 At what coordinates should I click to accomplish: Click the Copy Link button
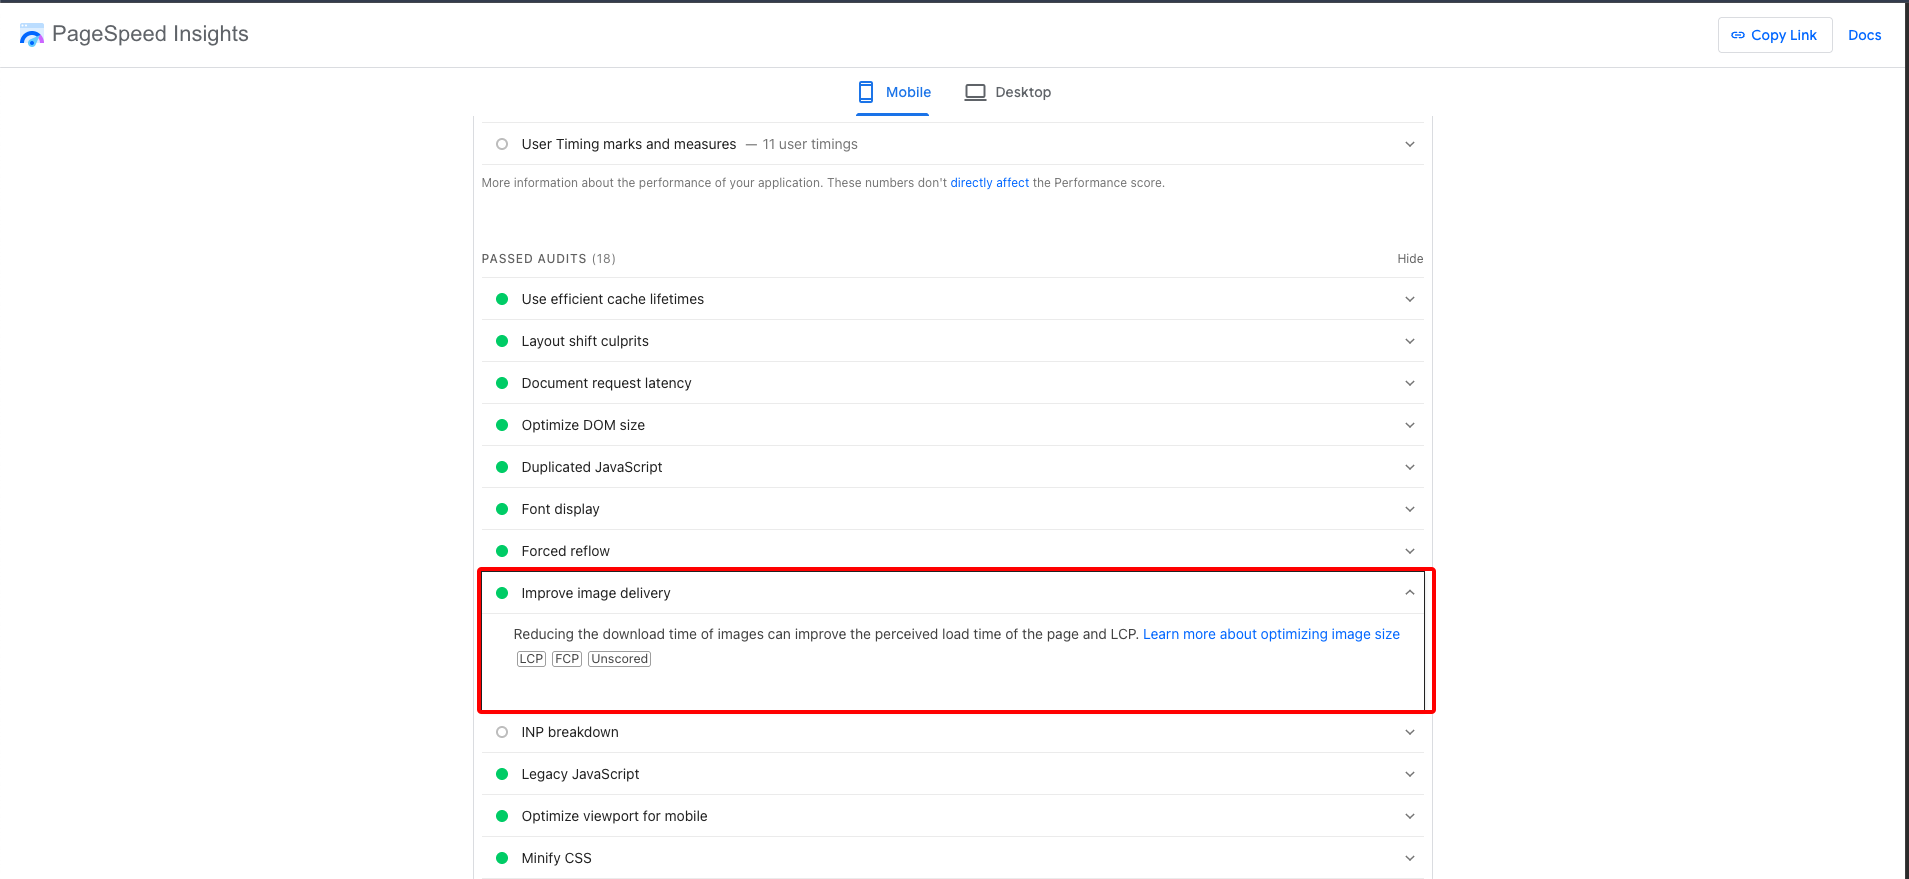pos(1774,35)
